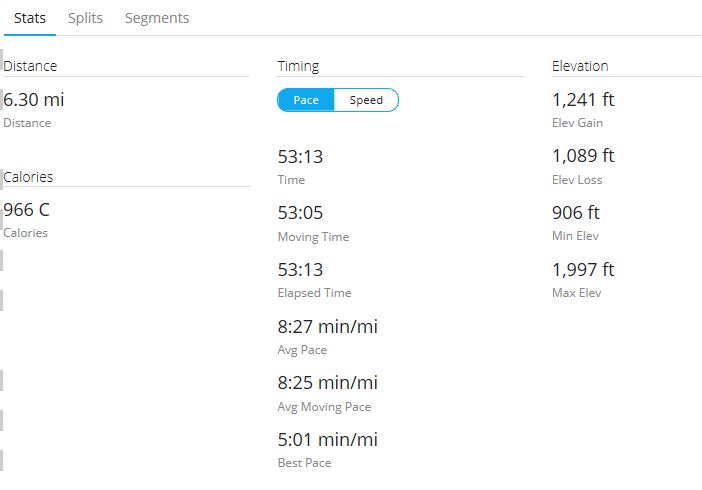The height and width of the screenshot is (490, 702).
Task: Click the Calories section header
Action: tap(28, 177)
